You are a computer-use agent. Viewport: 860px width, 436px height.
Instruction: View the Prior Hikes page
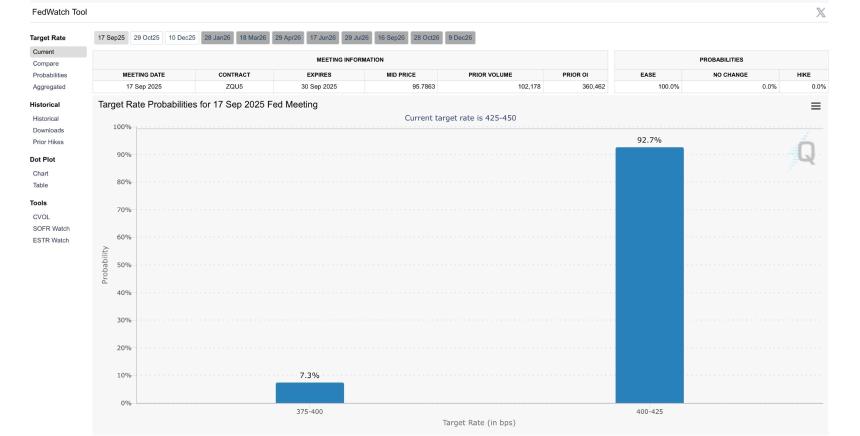point(49,142)
